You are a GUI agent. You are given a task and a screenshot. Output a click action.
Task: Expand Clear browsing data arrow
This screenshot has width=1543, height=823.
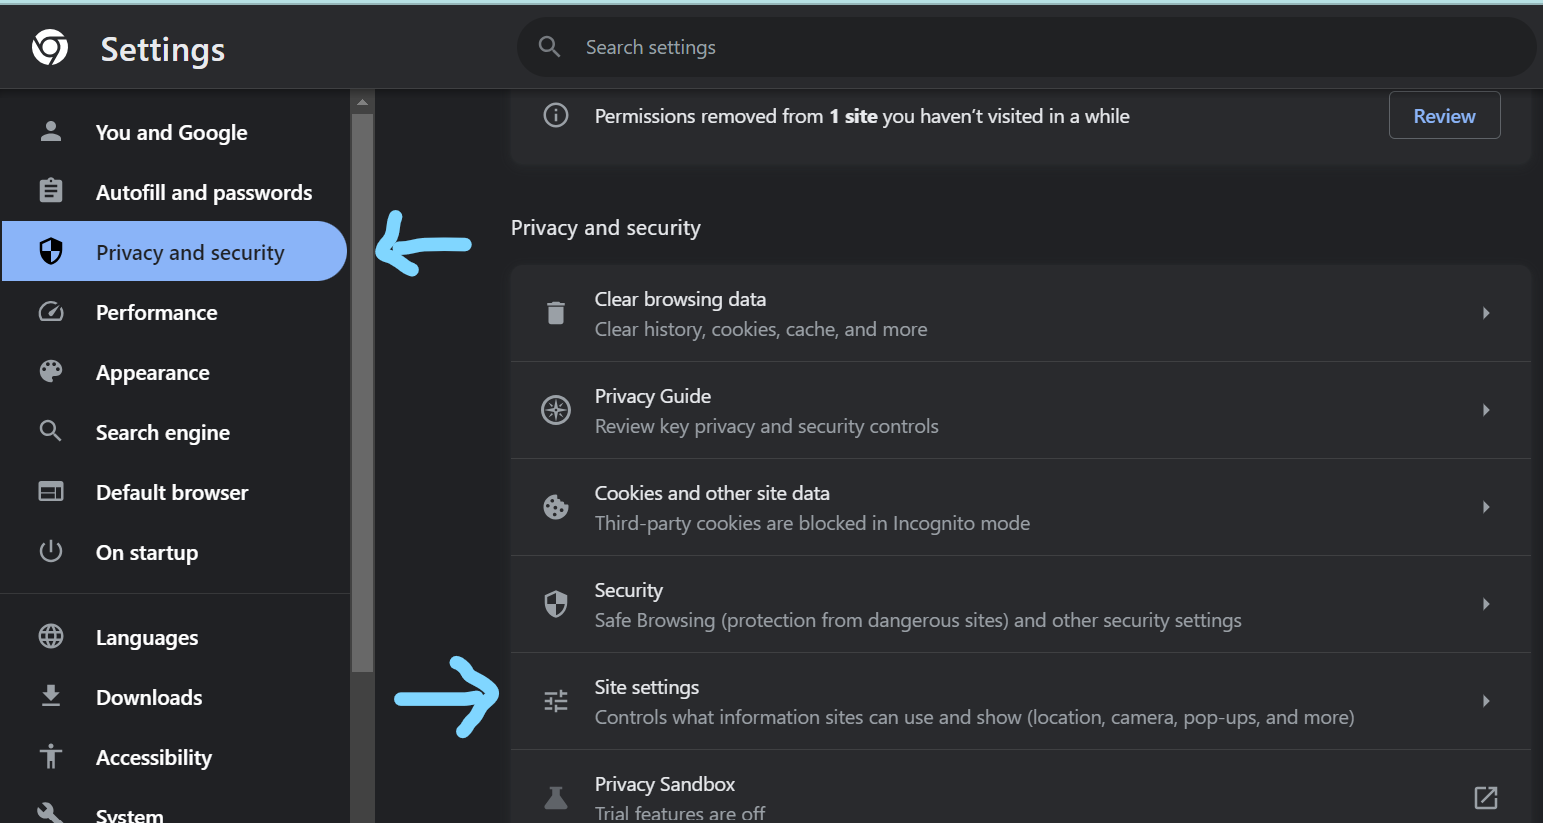(x=1486, y=313)
